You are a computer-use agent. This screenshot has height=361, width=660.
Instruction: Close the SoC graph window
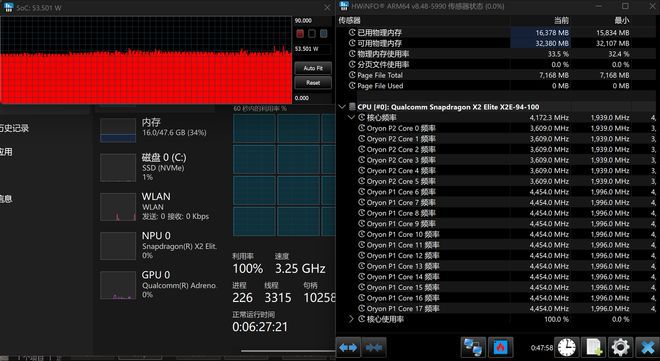pos(327,8)
